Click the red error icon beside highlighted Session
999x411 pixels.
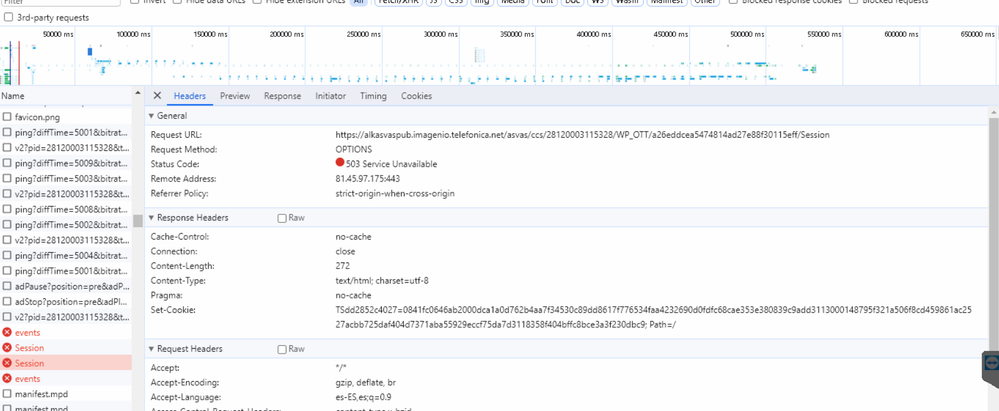pos(7,363)
